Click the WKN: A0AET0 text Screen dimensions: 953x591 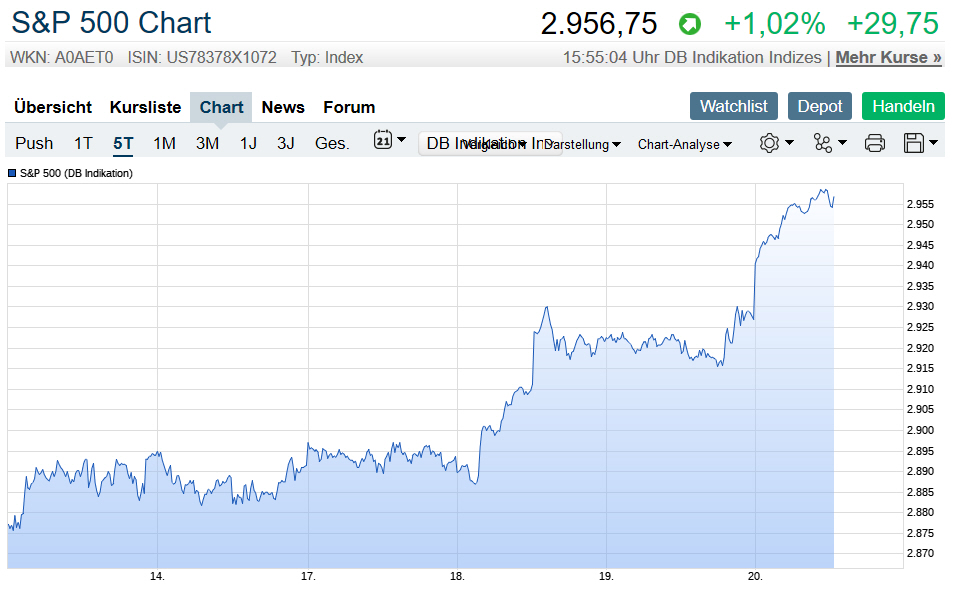click(x=62, y=58)
